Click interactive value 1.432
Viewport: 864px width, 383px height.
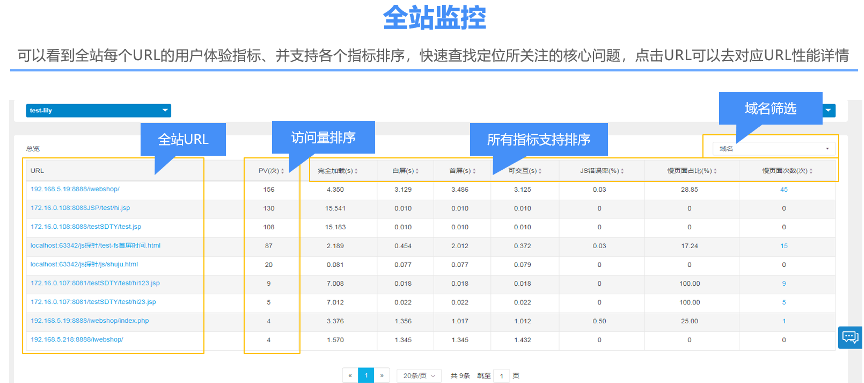pyautogui.click(x=522, y=339)
